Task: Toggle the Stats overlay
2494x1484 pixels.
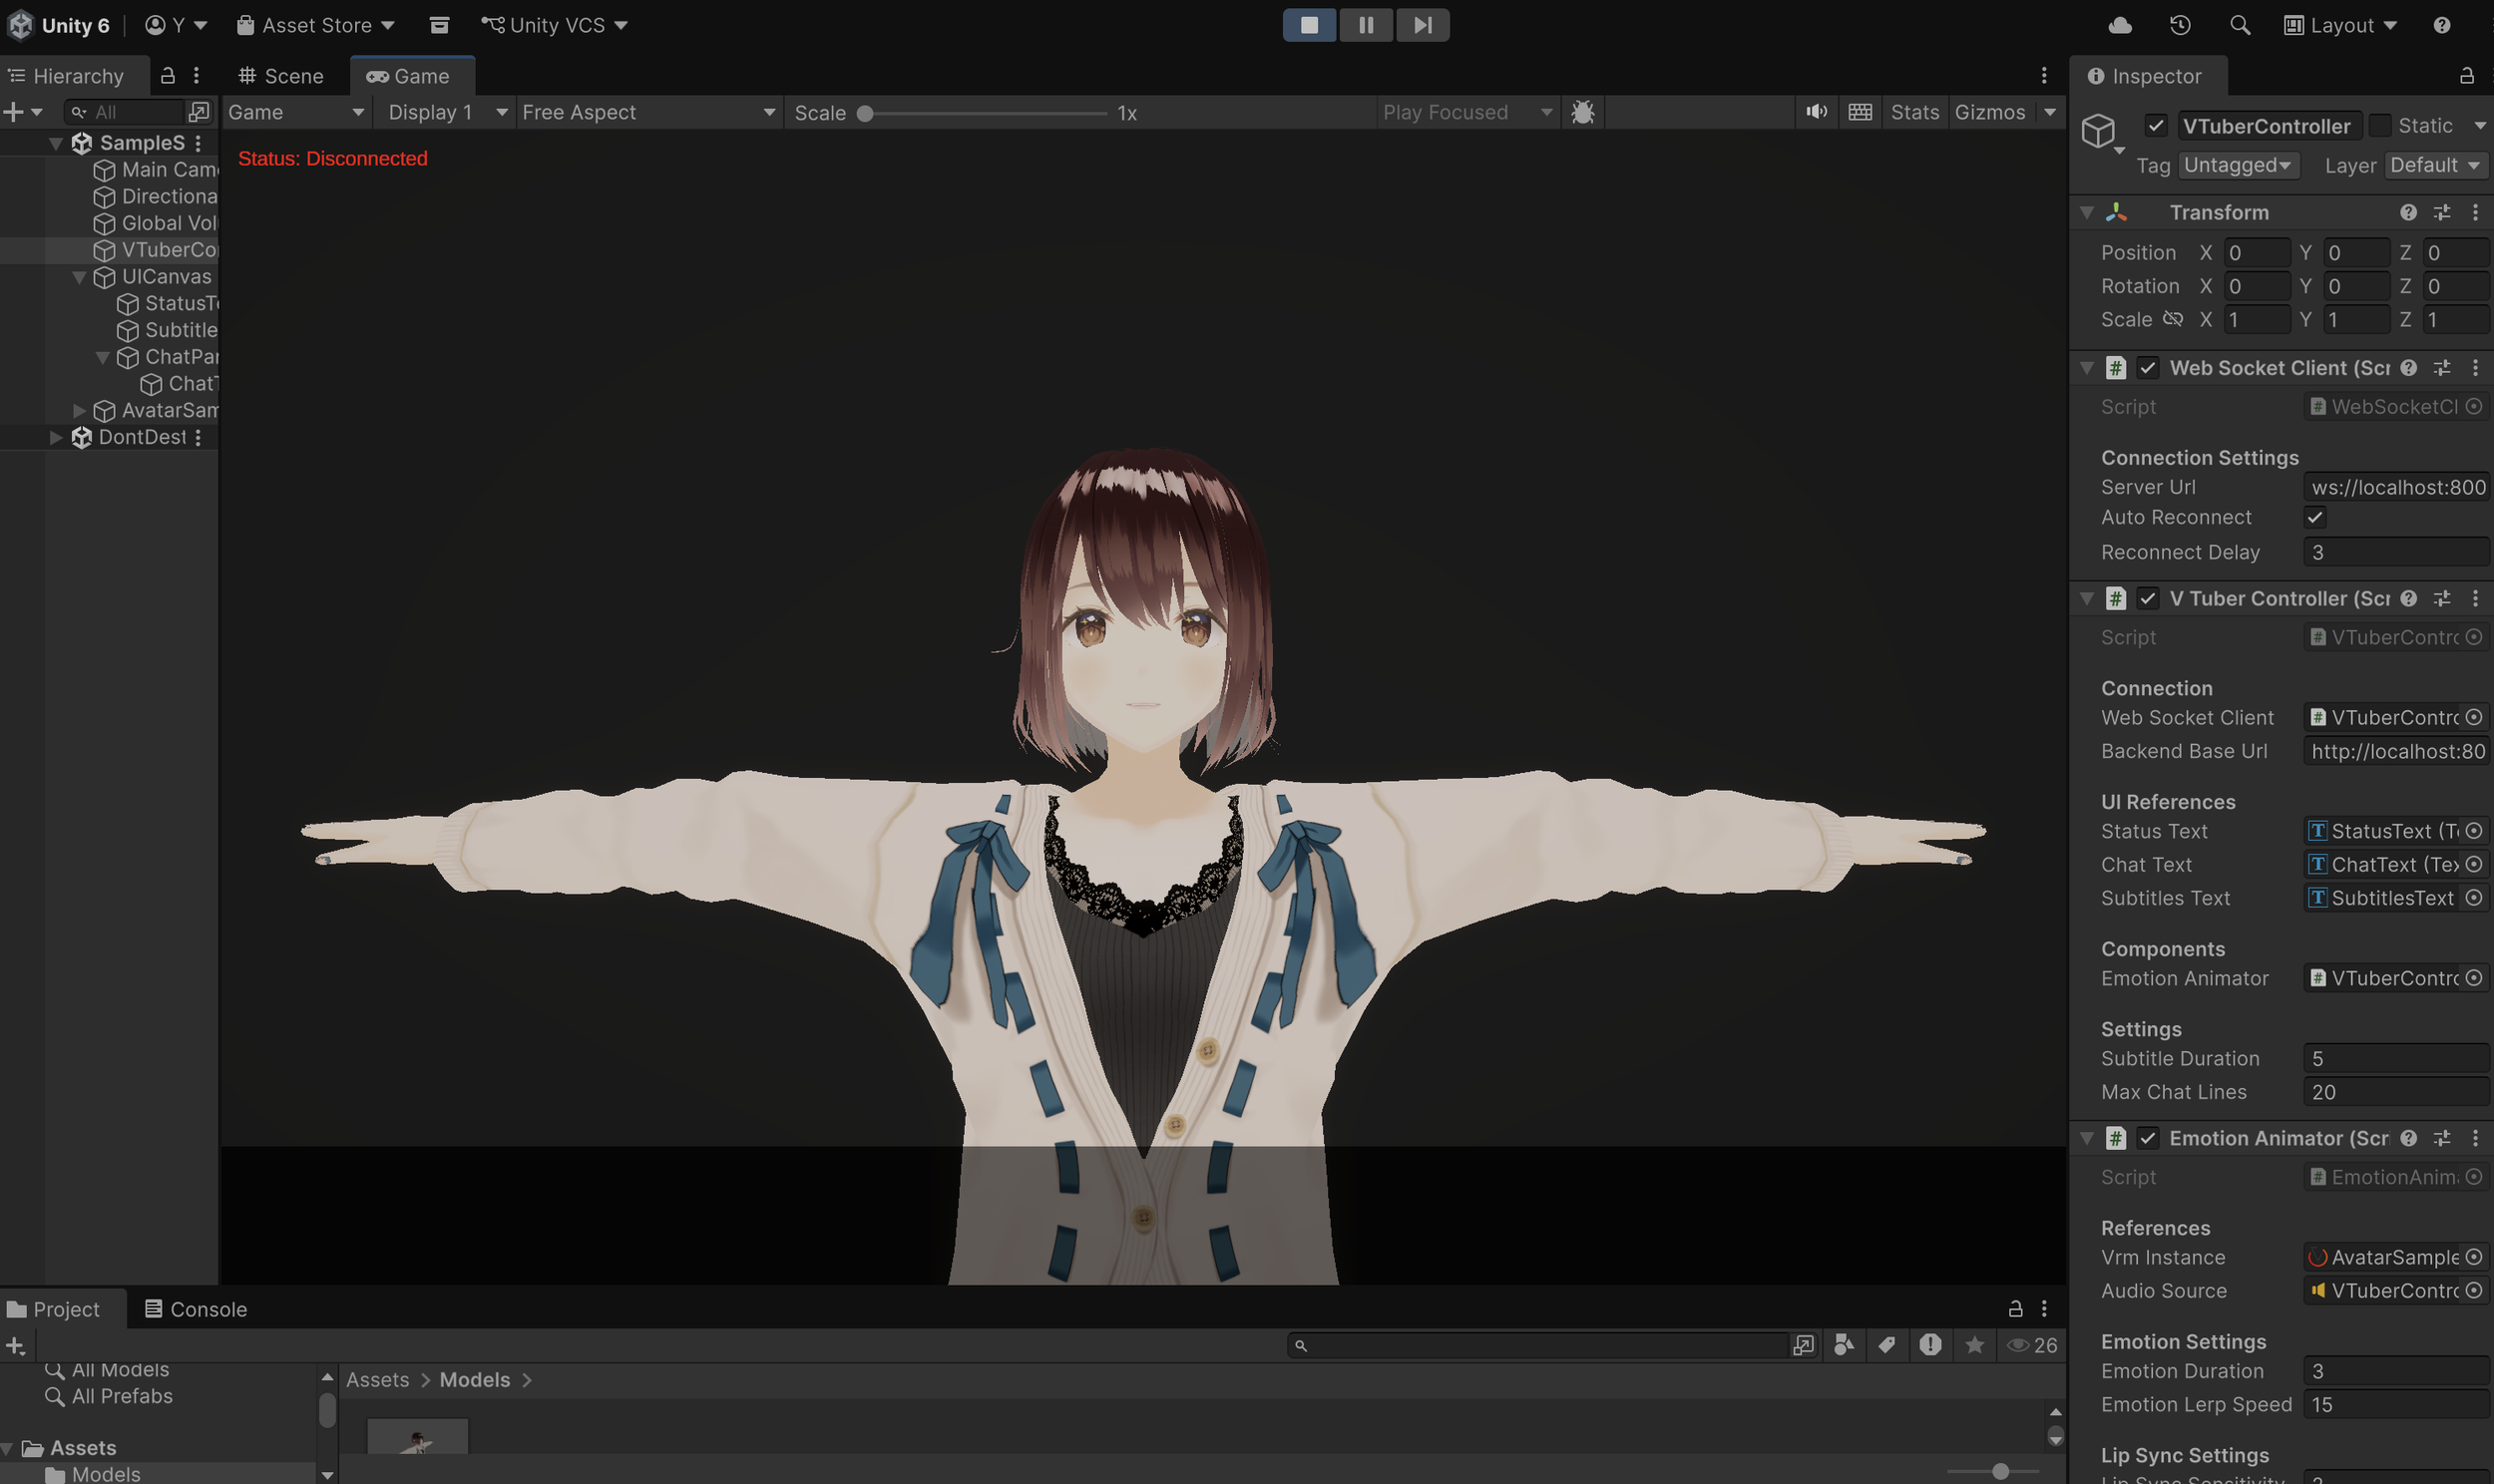Action: click(1914, 112)
